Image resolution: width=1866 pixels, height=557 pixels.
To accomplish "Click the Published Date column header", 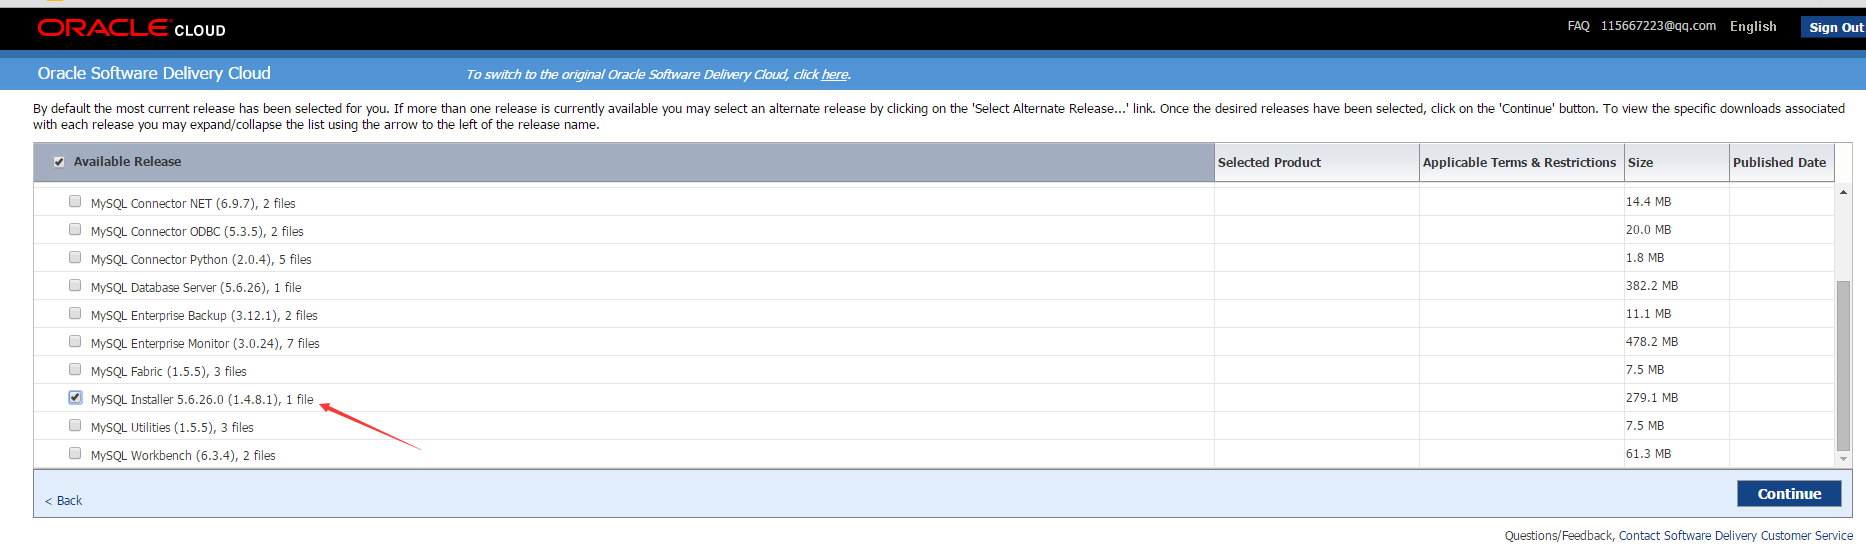I will (x=1779, y=163).
